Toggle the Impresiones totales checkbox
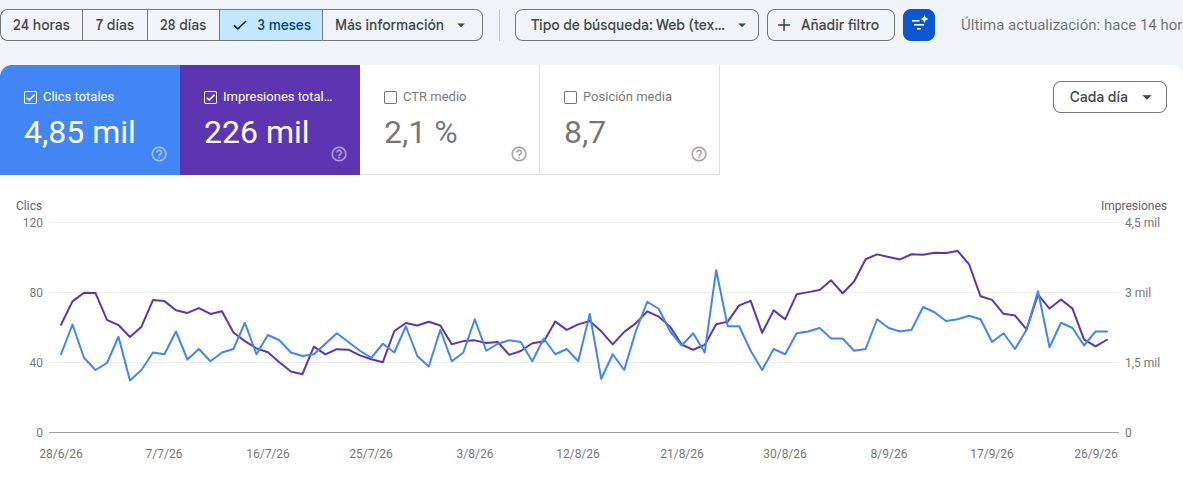This screenshot has height=480, width=1183. [210, 97]
